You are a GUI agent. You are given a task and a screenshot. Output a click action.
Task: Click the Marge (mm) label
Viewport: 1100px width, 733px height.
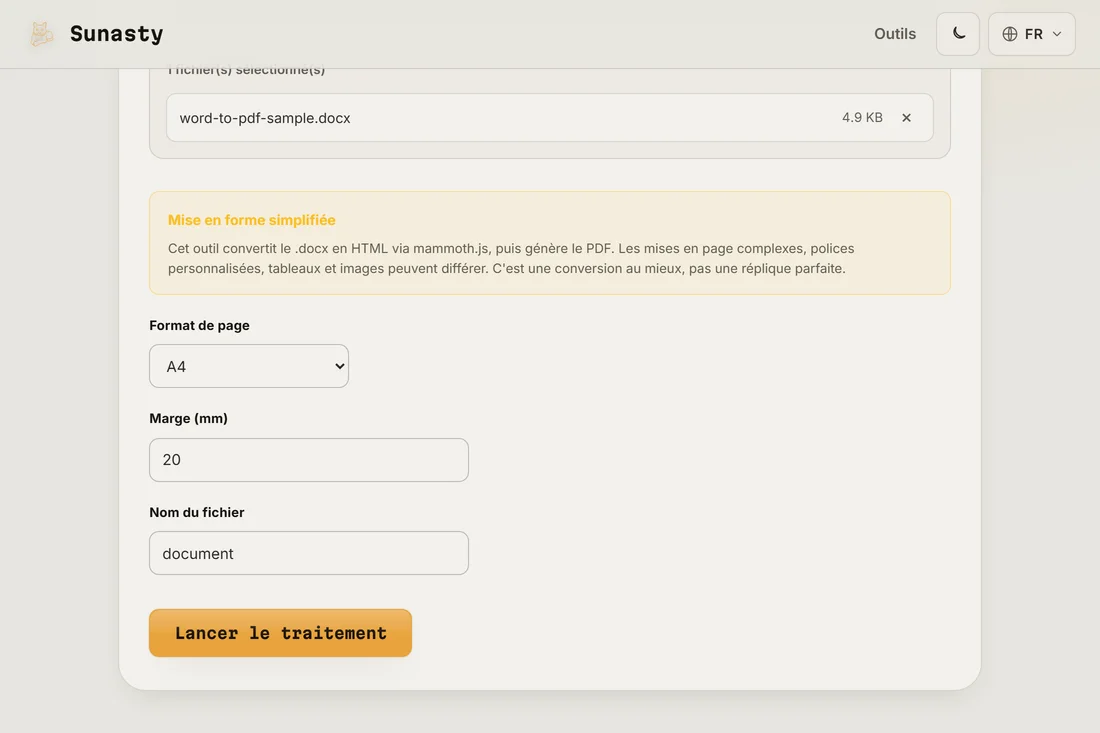coord(188,419)
